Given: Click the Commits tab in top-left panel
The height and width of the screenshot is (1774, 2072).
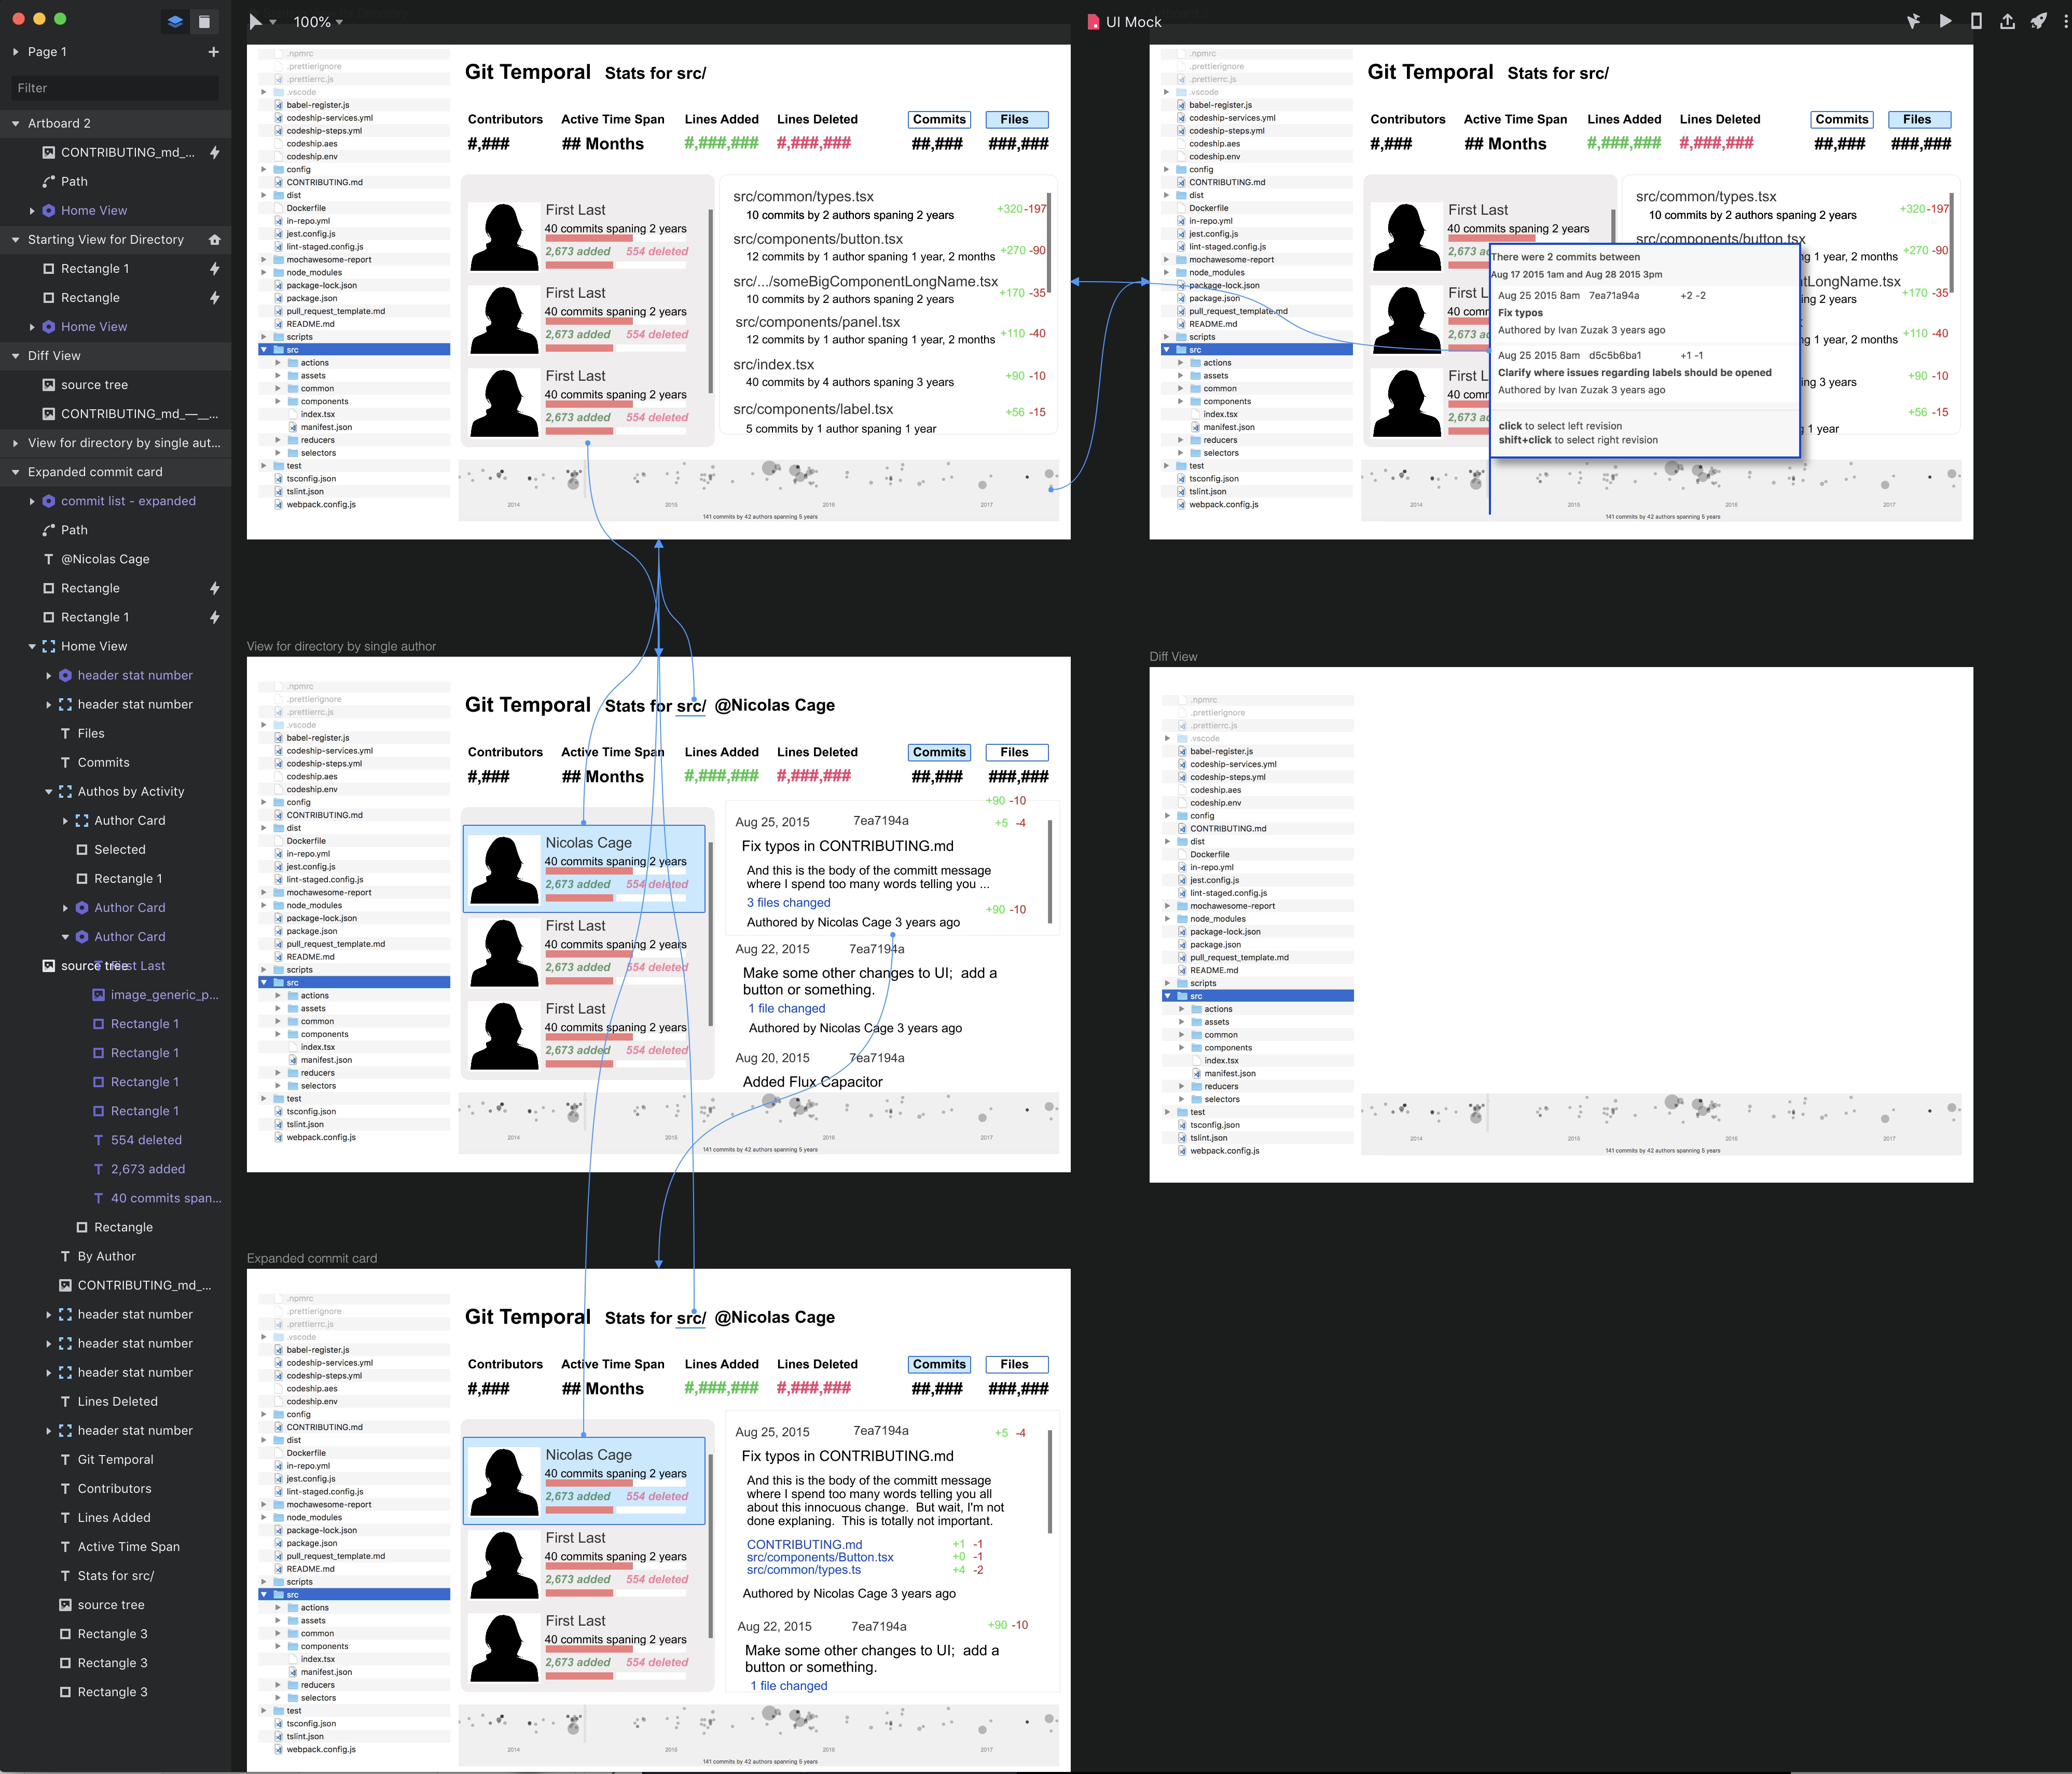Looking at the screenshot, I should click(935, 118).
